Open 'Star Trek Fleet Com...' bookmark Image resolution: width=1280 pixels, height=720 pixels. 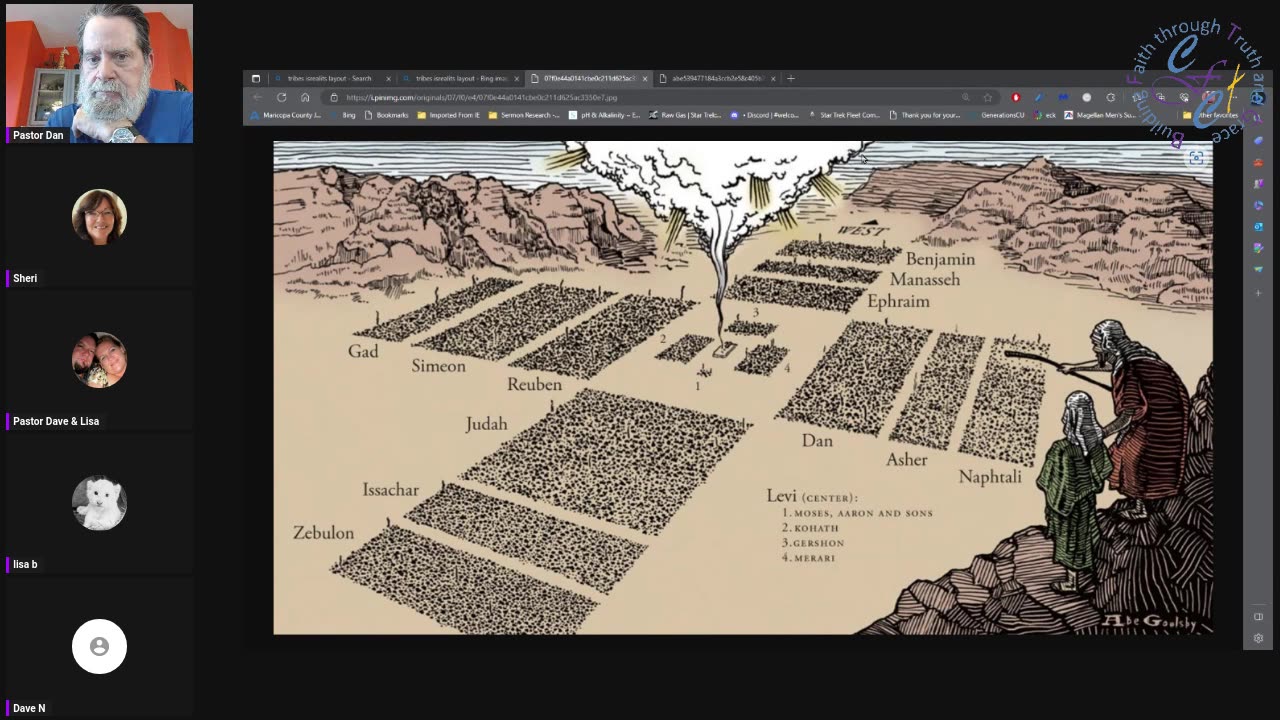[844, 115]
